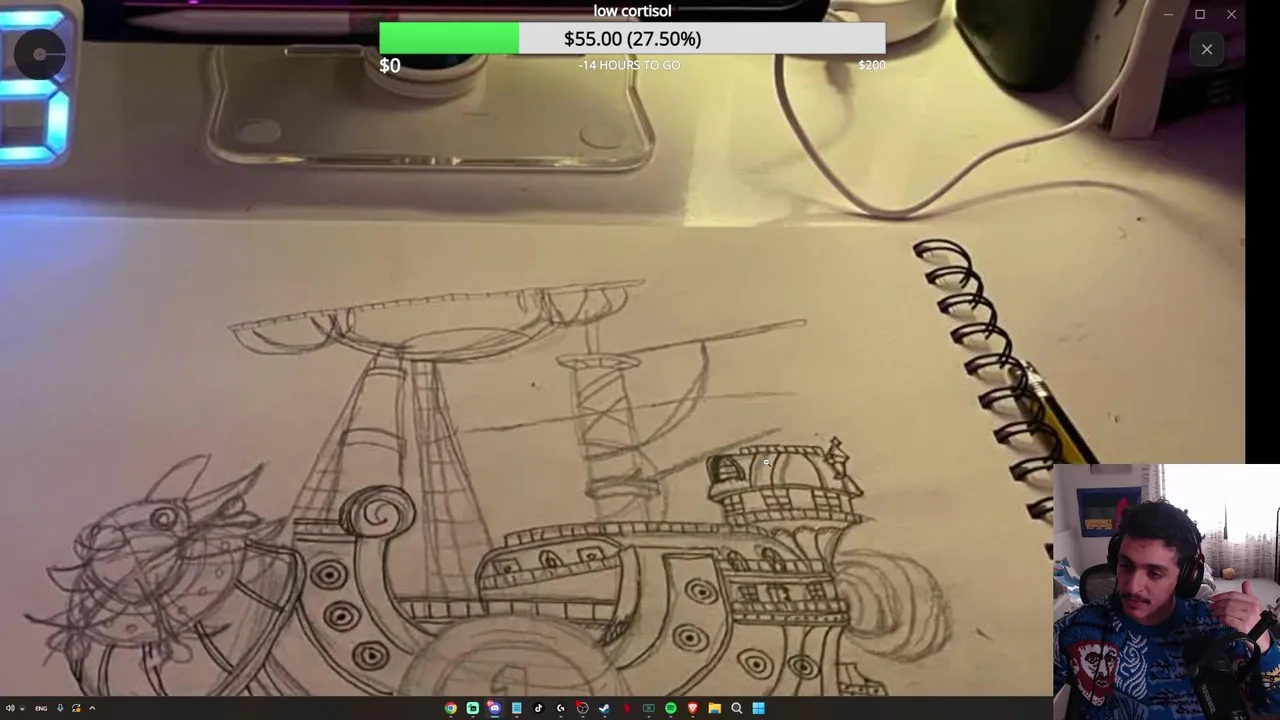The height and width of the screenshot is (720, 1280).
Task: Minimize the window using the title bar button
Action: (x=1168, y=14)
